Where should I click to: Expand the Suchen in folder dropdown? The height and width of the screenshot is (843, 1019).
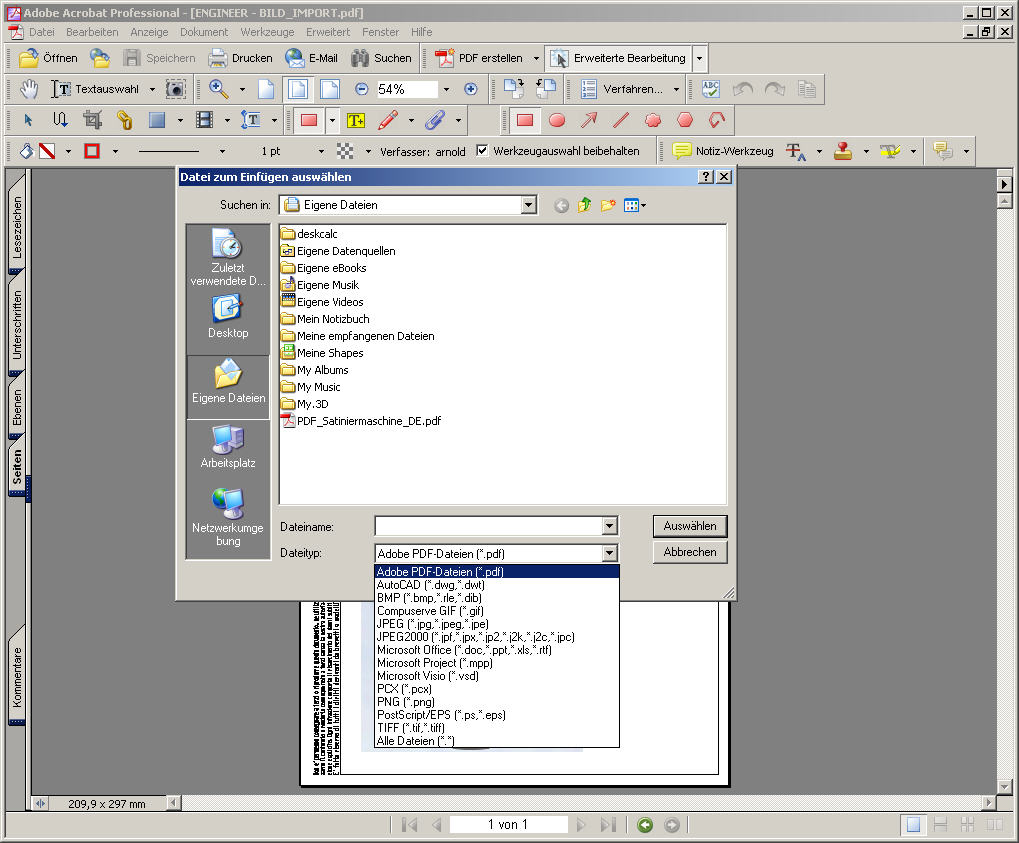528,205
